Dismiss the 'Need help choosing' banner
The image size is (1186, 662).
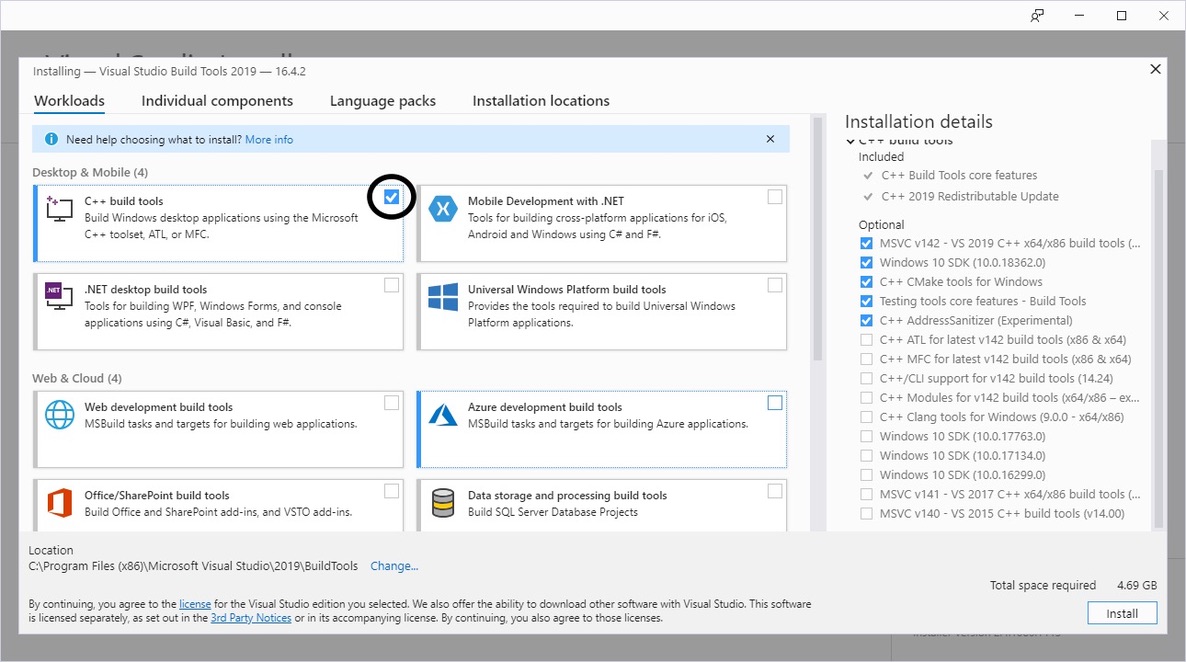tap(770, 139)
